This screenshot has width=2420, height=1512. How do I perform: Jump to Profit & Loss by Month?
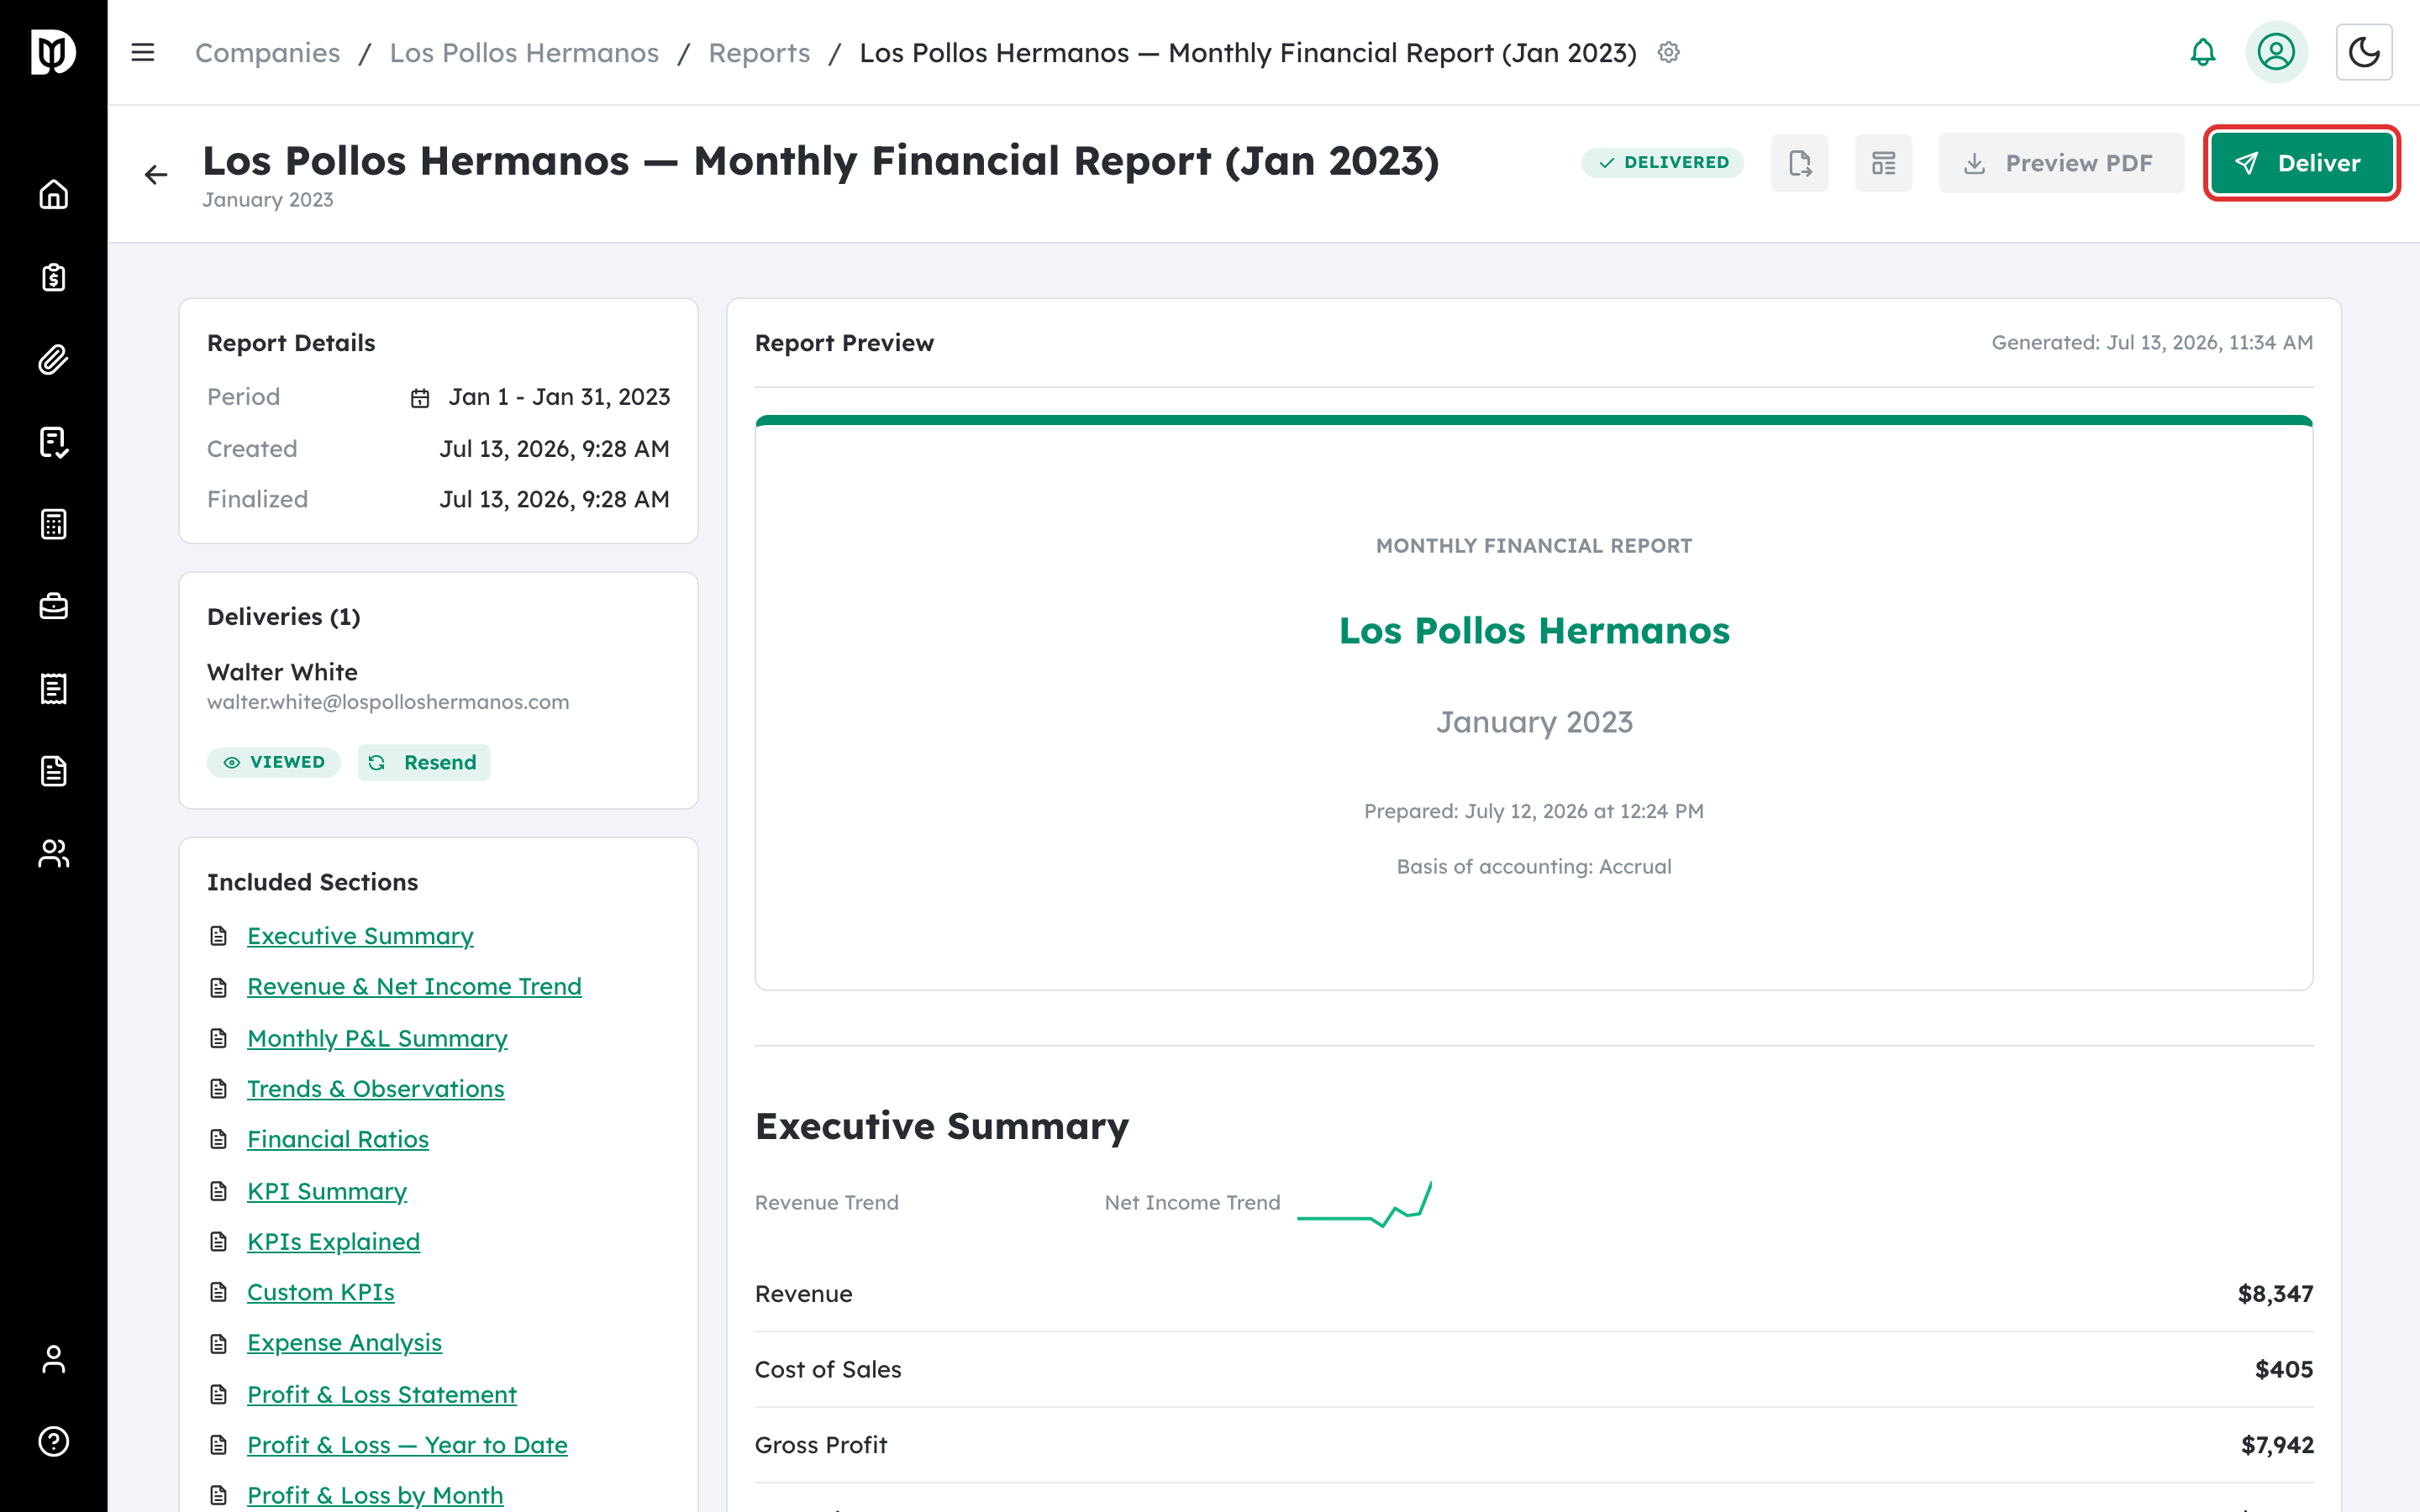click(375, 1496)
